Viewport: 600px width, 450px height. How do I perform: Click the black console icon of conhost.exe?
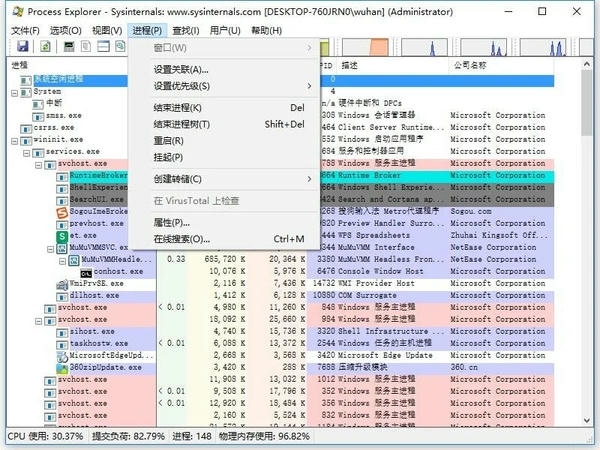click(x=86, y=272)
